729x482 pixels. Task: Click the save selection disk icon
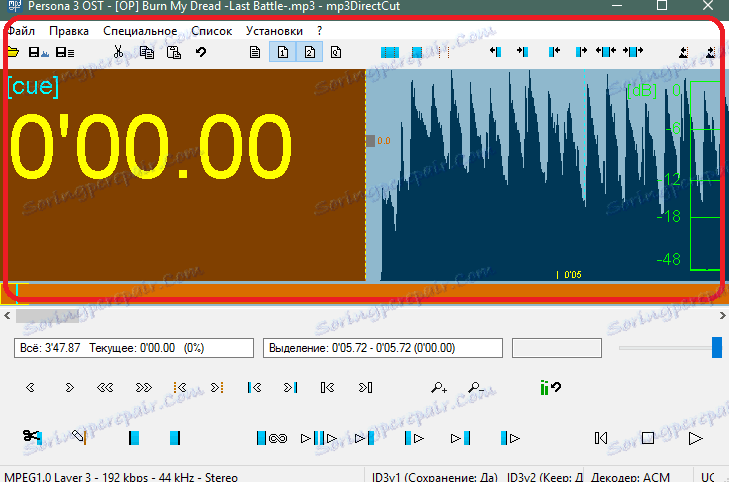(x=39, y=52)
